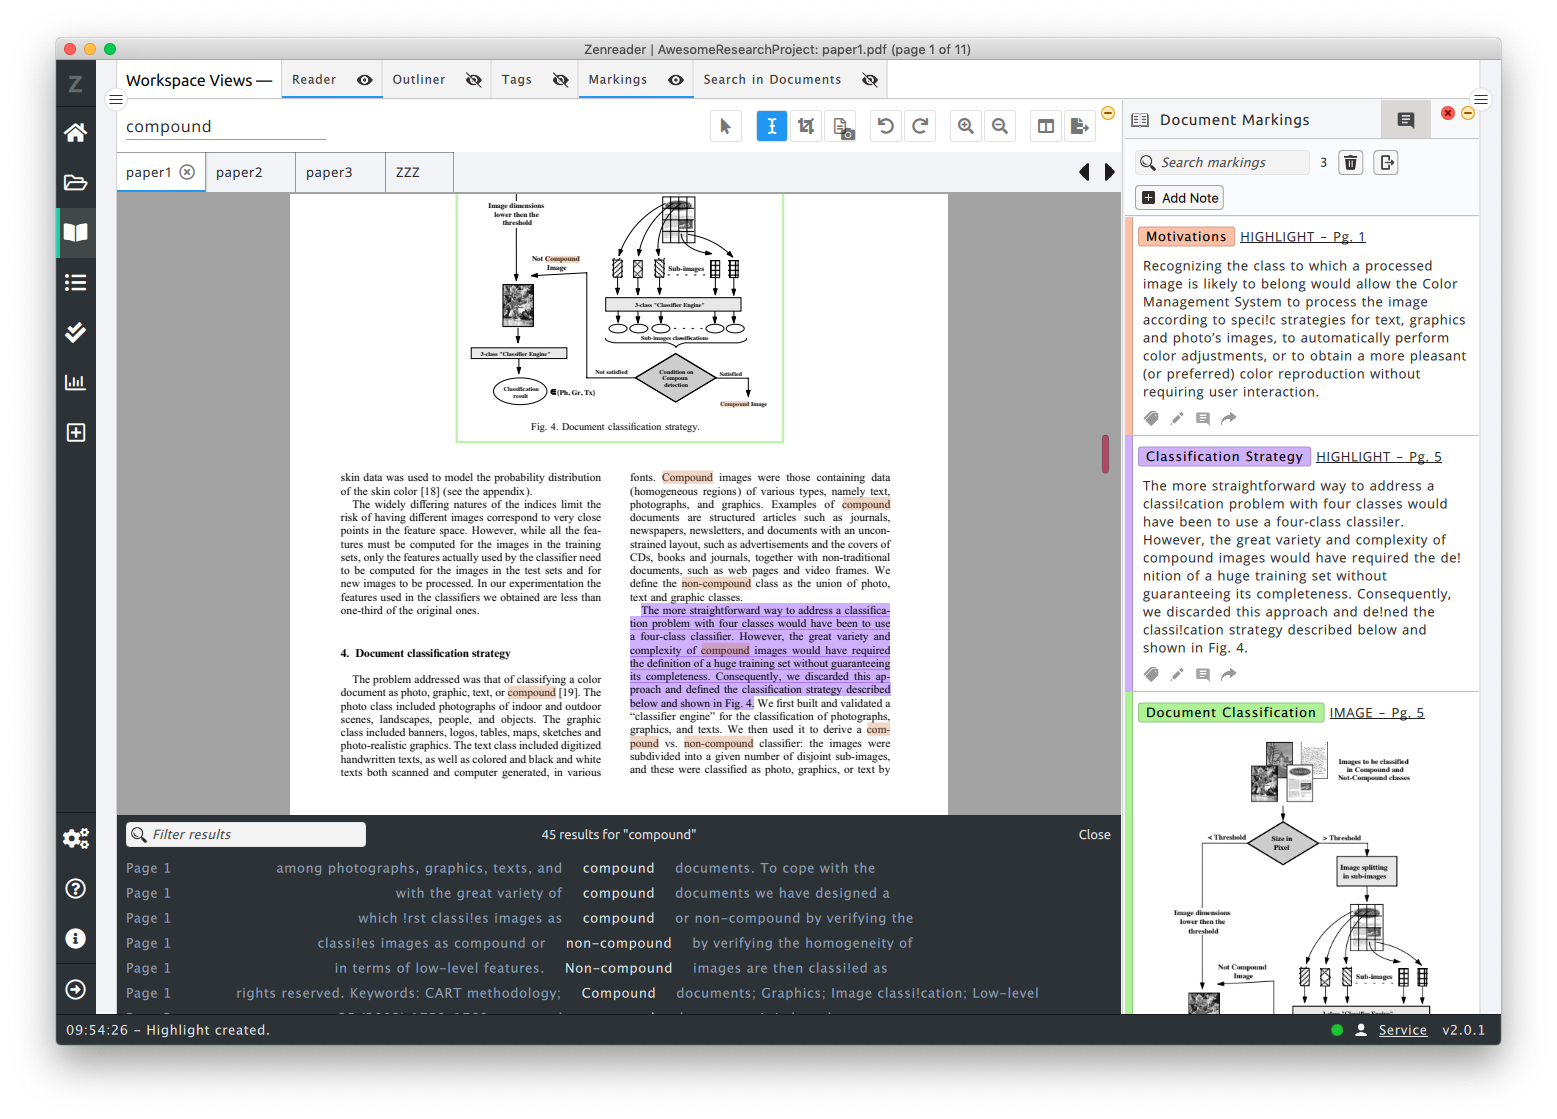Select the text selection tool
This screenshot has width=1557, height=1119.
(x=771, y=126)
